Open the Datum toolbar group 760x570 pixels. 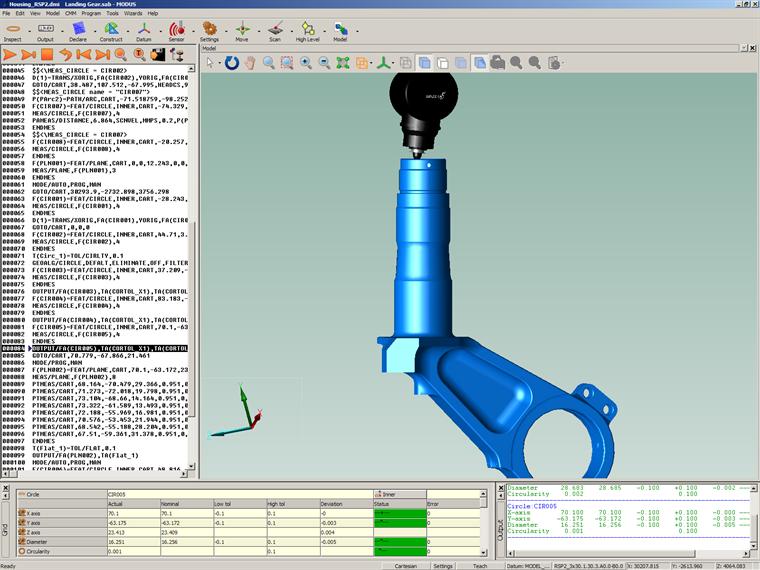pos(143,32)
